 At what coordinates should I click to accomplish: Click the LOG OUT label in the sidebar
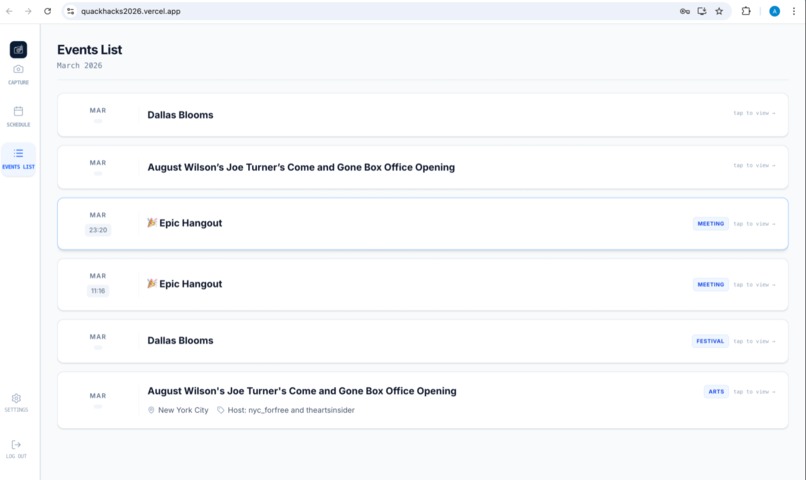tap(16, 456)
